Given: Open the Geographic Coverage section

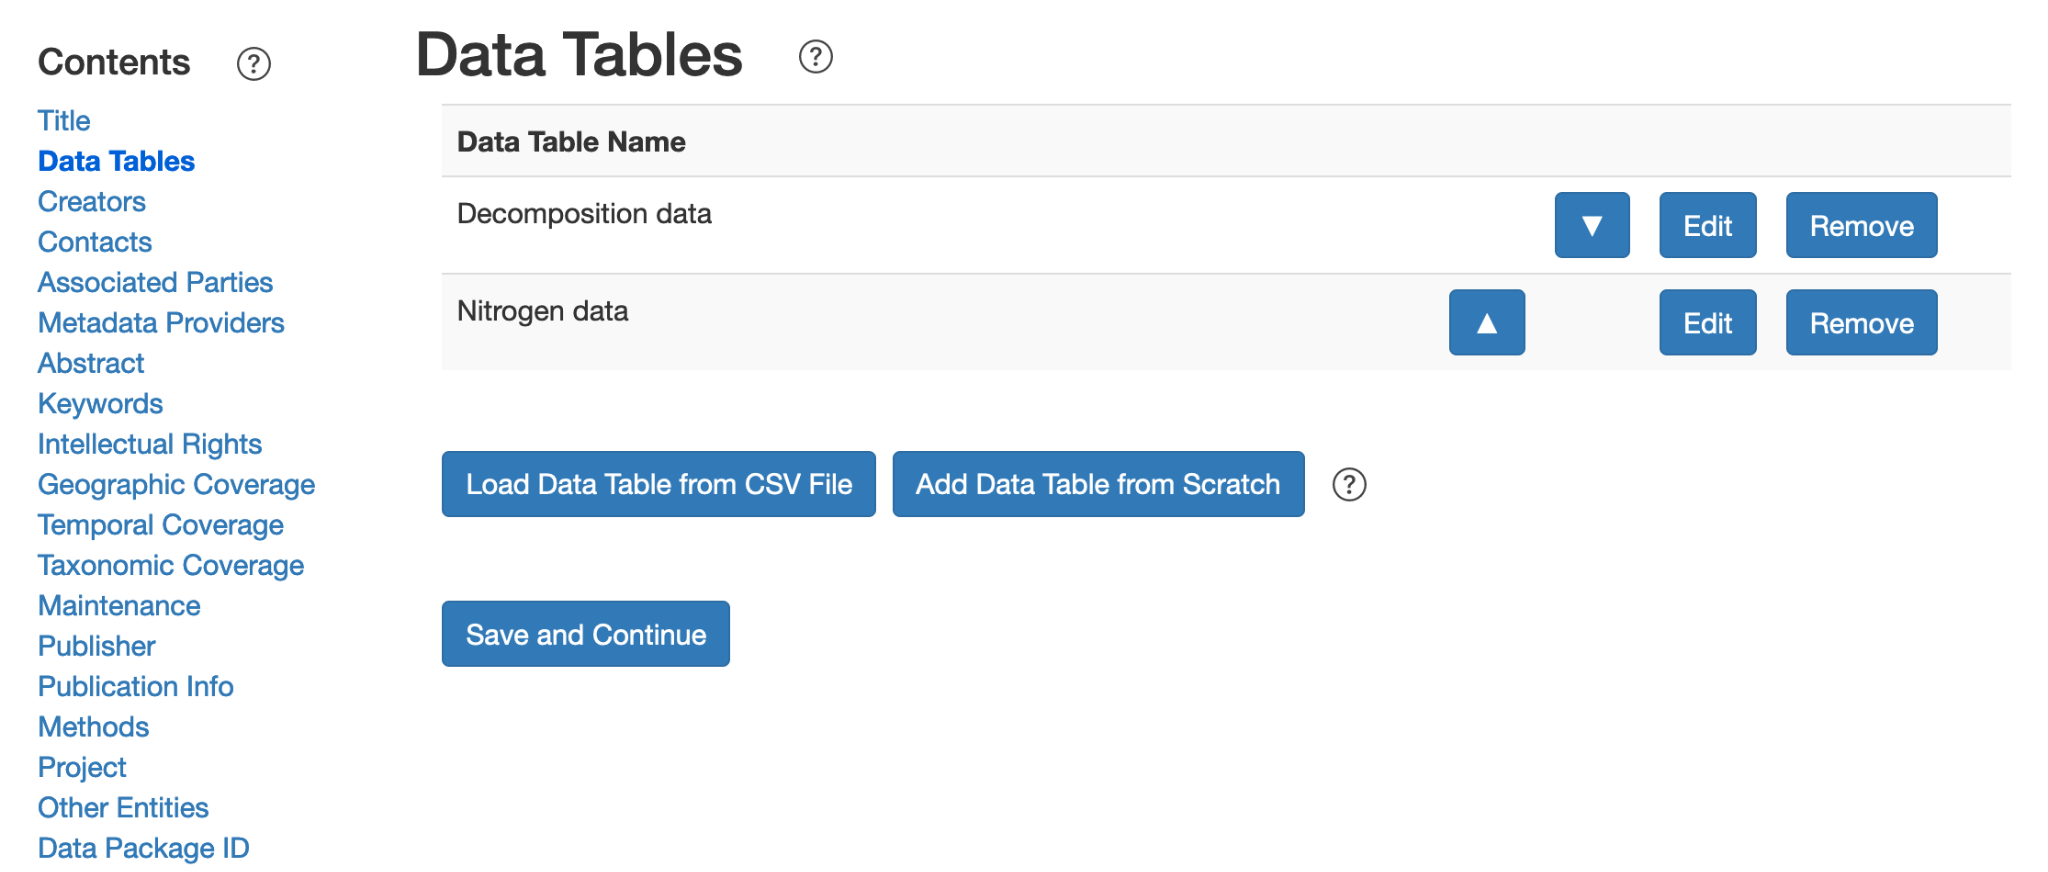Looking at the screenshot, I should click(176, 485).
